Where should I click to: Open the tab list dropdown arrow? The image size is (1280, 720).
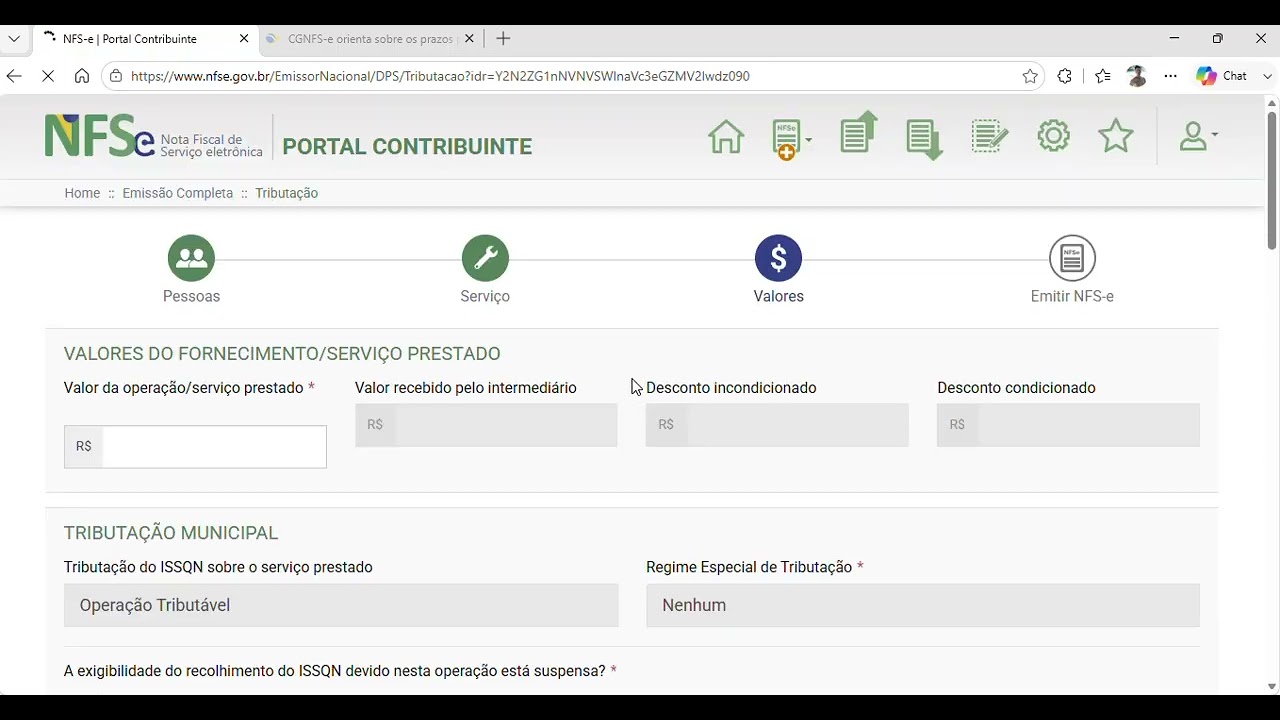tap(14, 39)
